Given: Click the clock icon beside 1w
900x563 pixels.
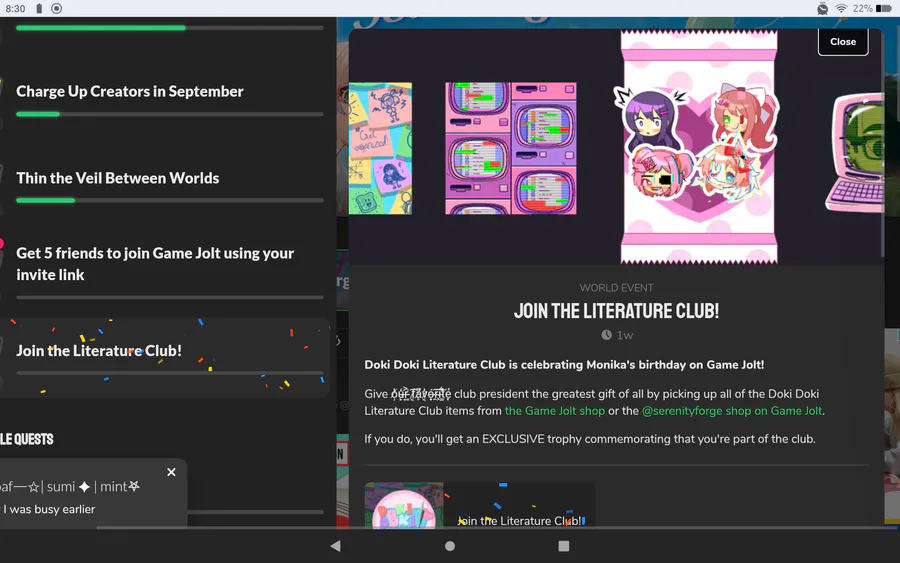Looking at the screenshot, I should [606, 335].
